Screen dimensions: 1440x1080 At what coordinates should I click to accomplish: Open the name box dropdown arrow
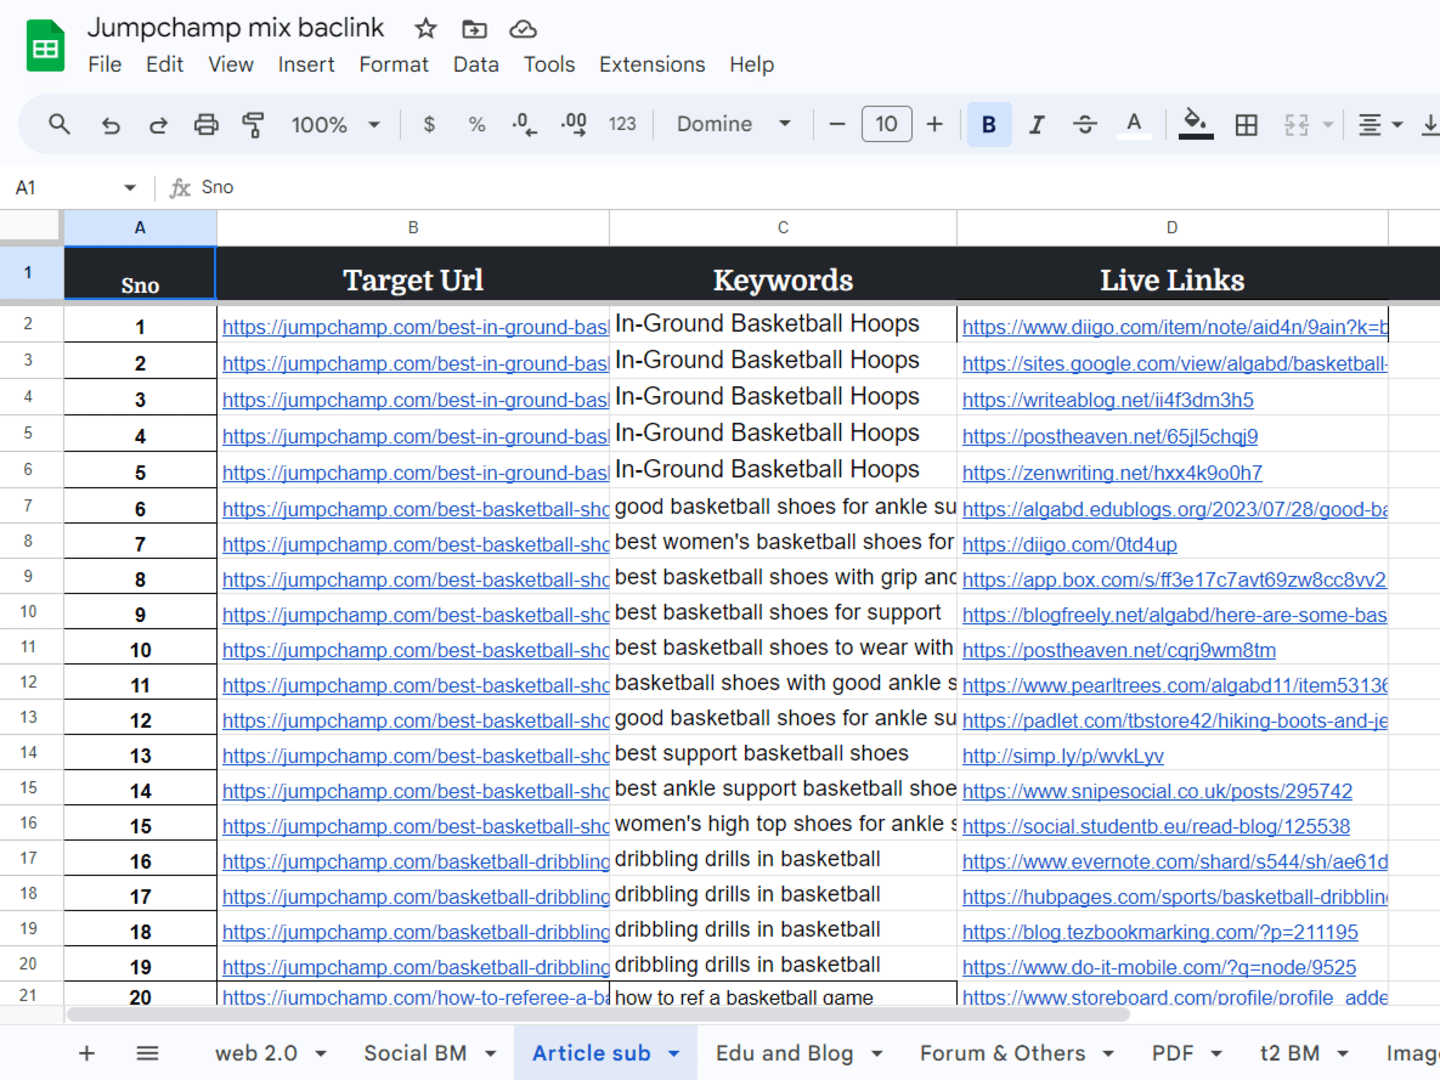pyautogui.click(x=130, y=187)
